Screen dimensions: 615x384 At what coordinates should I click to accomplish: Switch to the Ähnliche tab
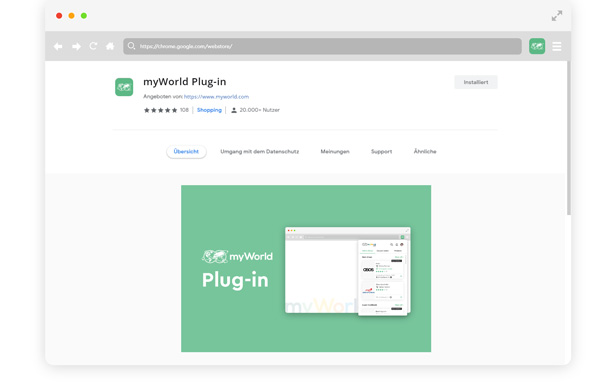[x=425, y=151]
